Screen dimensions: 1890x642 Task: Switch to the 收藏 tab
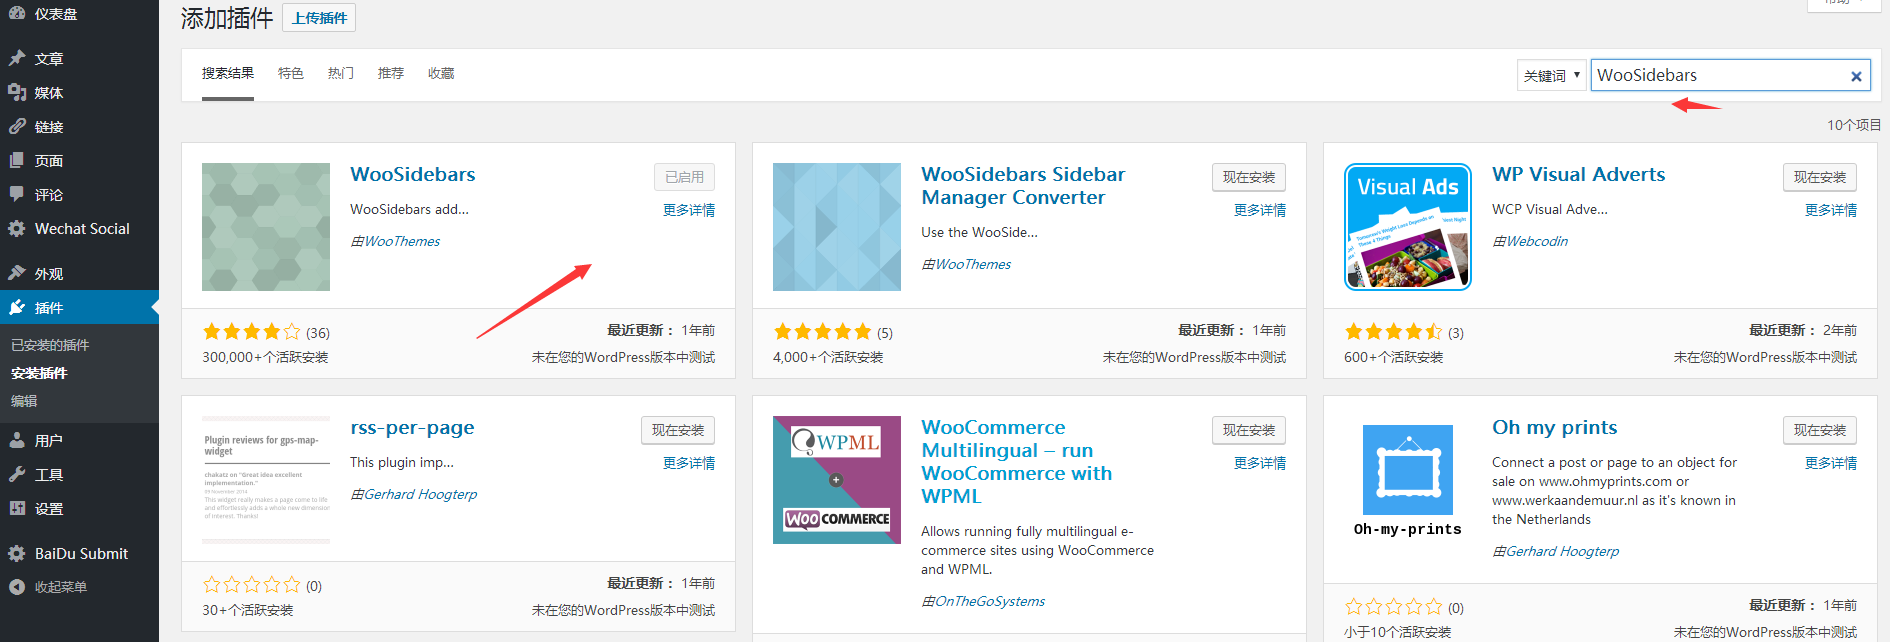pos(441,73)
